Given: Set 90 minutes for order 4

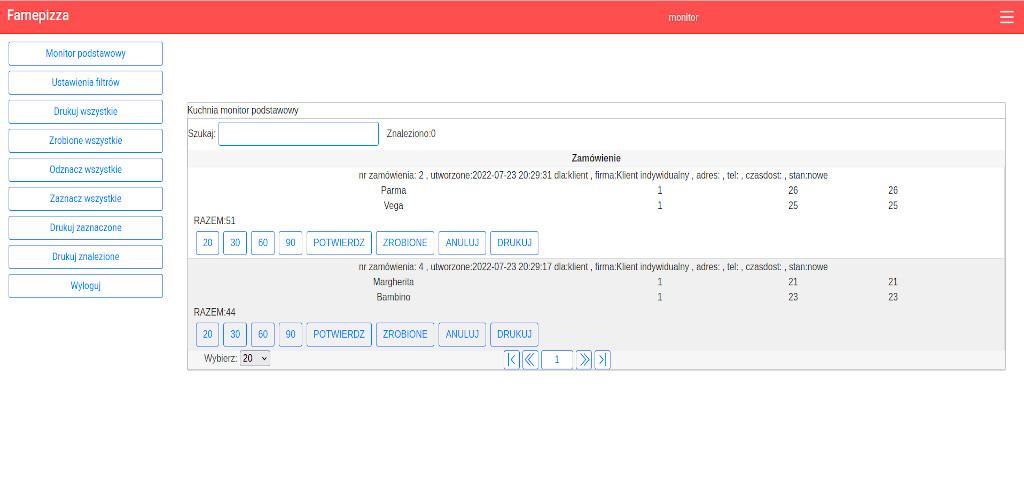Looking at the screenshot, I should pos(291,334).
